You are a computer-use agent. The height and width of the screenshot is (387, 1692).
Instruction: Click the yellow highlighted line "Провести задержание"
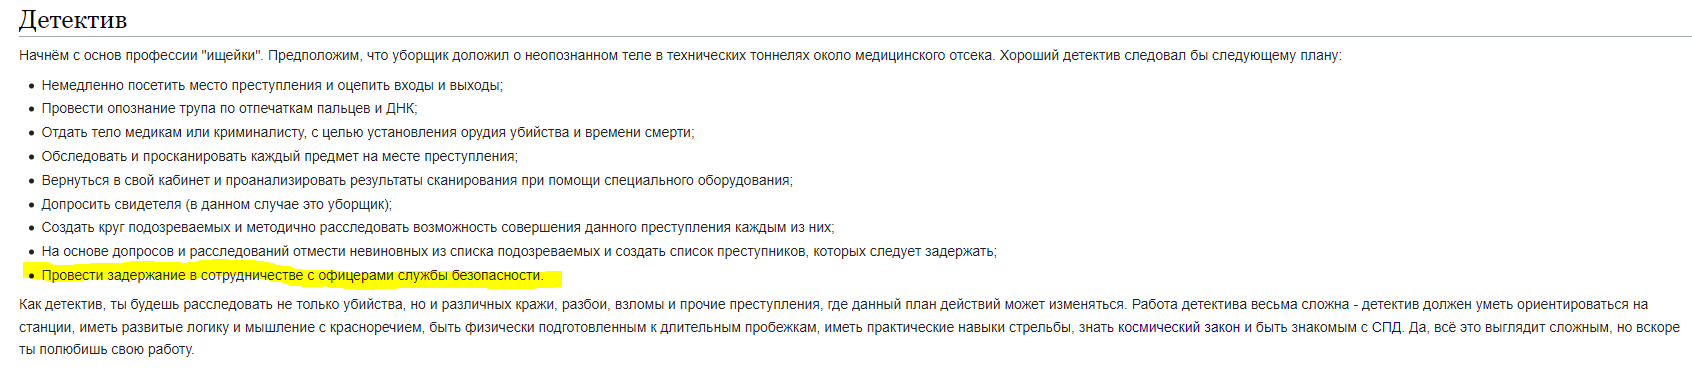[293, 276]
